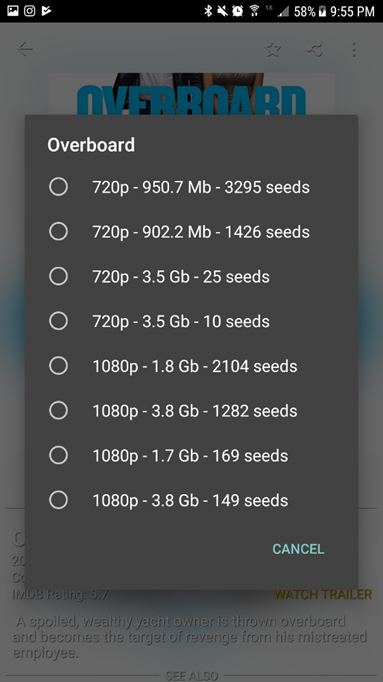The height and width of the screenshot is (682, 383).
Task: Select 720p 950.7 Mb 3295 seeds option
Action: pyautogui.click(x=191, y=187)
